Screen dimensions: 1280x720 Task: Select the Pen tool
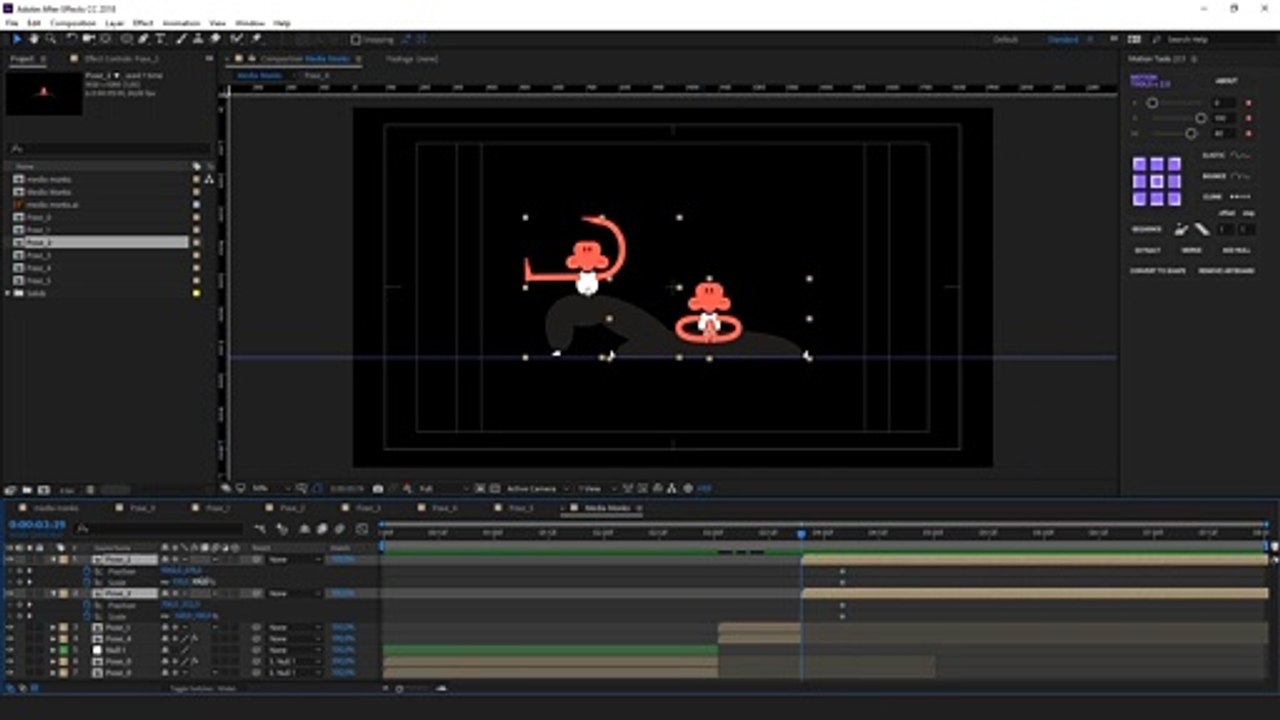(x=143, y=39)
